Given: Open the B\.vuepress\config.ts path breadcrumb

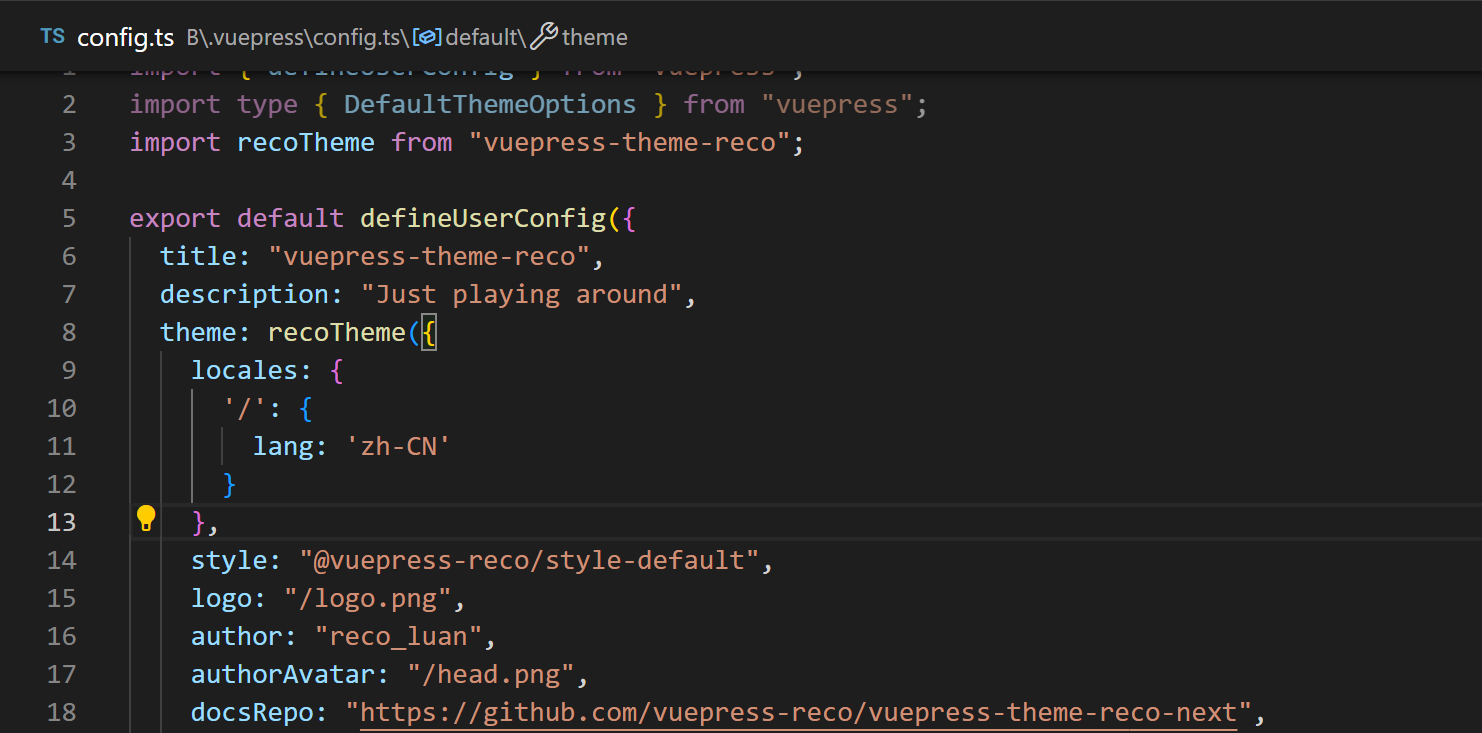Looking at the screenshot, I should [297, 38].
